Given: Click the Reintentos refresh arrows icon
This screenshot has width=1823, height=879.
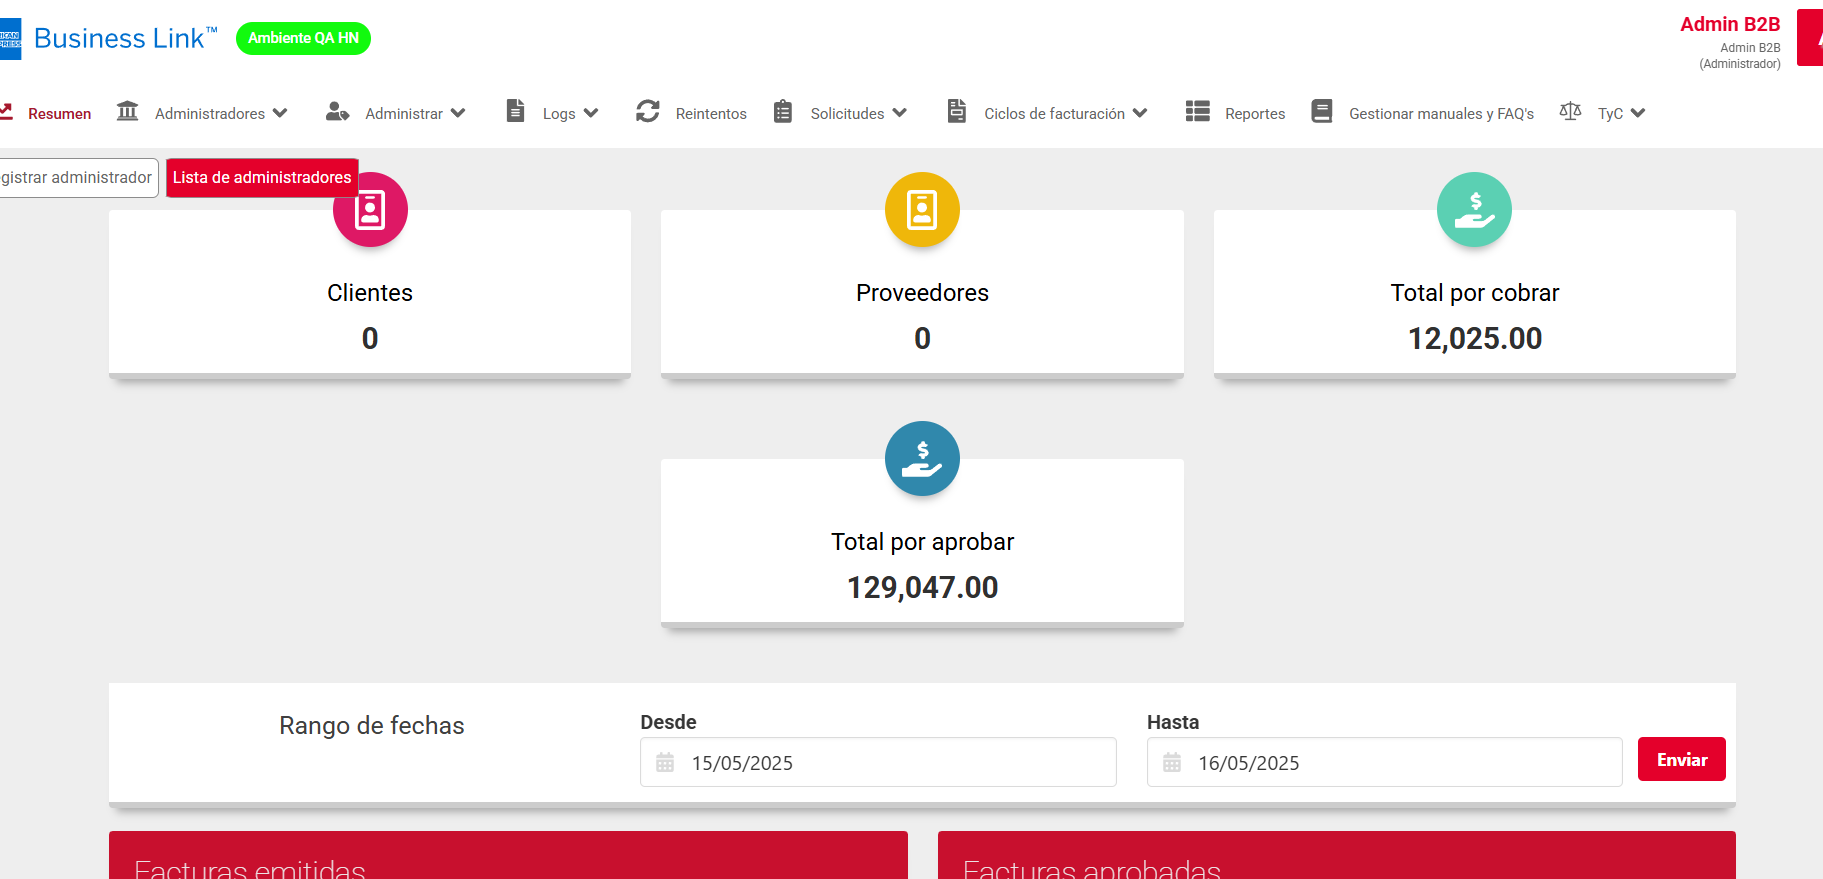Looking at the screenshot, I should (x=648, y=112).
